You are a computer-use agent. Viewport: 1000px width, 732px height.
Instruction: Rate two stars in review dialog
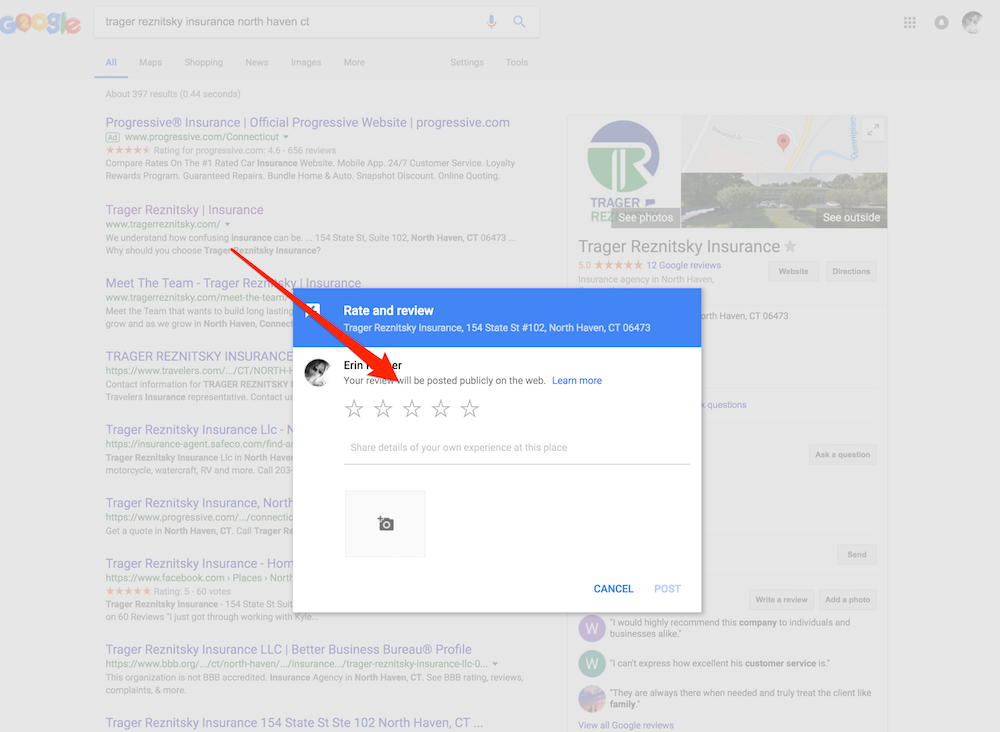pos(383,409)
